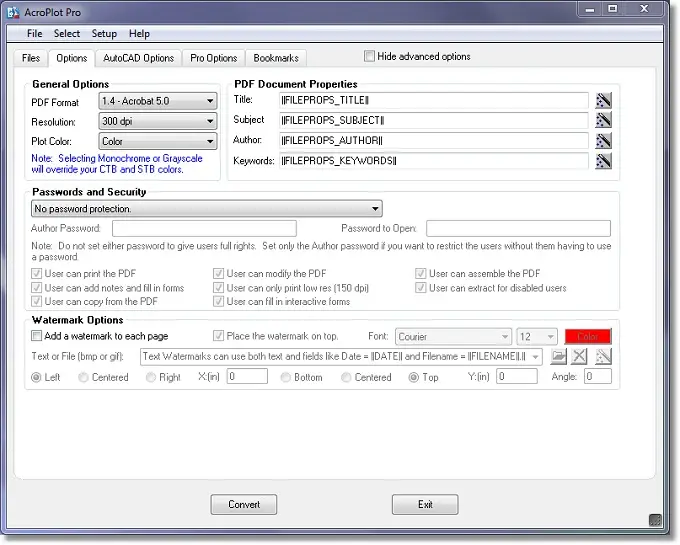Viewport: 680px width, 545px height.
Task: Switch to the Files tab
Action: click(31, 58)
